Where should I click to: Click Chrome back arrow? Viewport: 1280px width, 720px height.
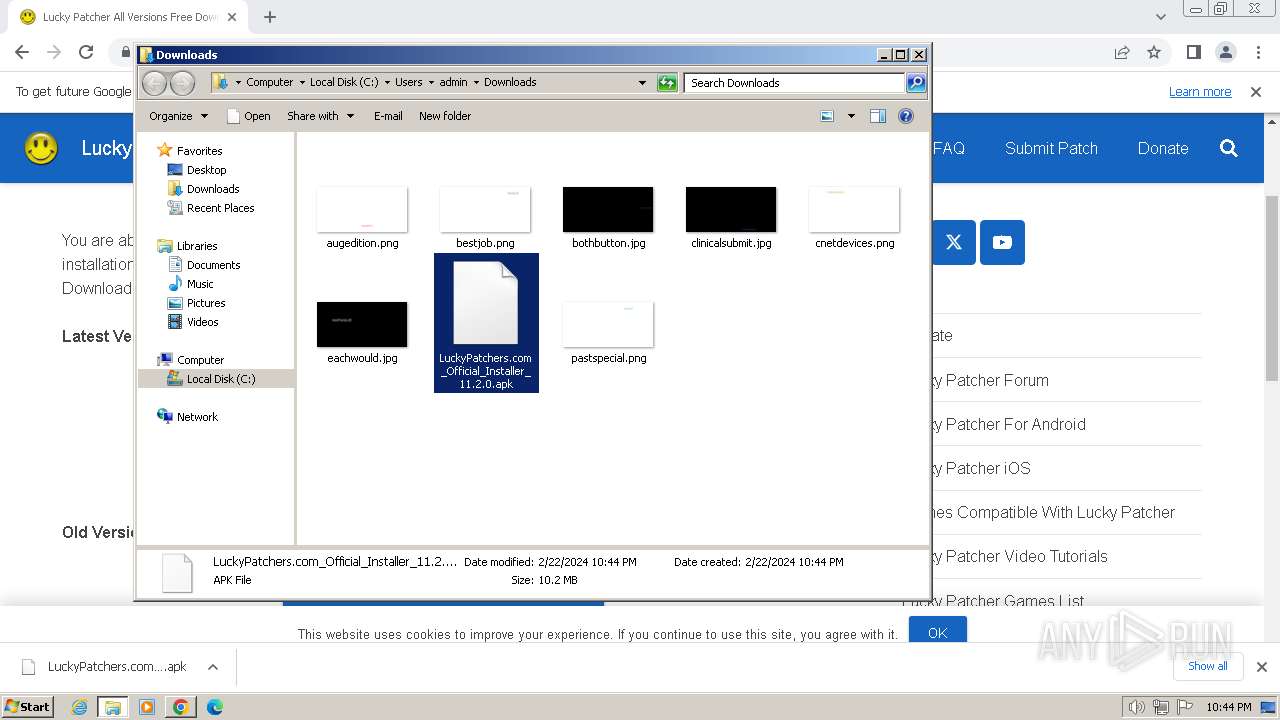tap(22, 53)
